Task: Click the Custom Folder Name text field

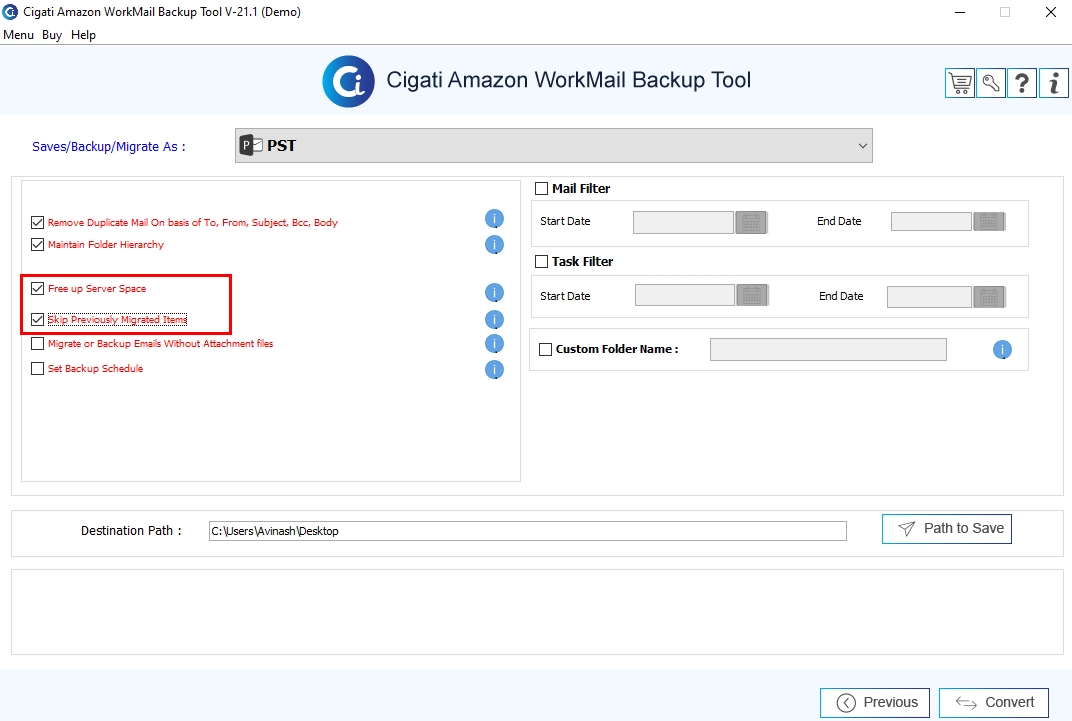Action: pyautogui.click(x=829, y=349)
